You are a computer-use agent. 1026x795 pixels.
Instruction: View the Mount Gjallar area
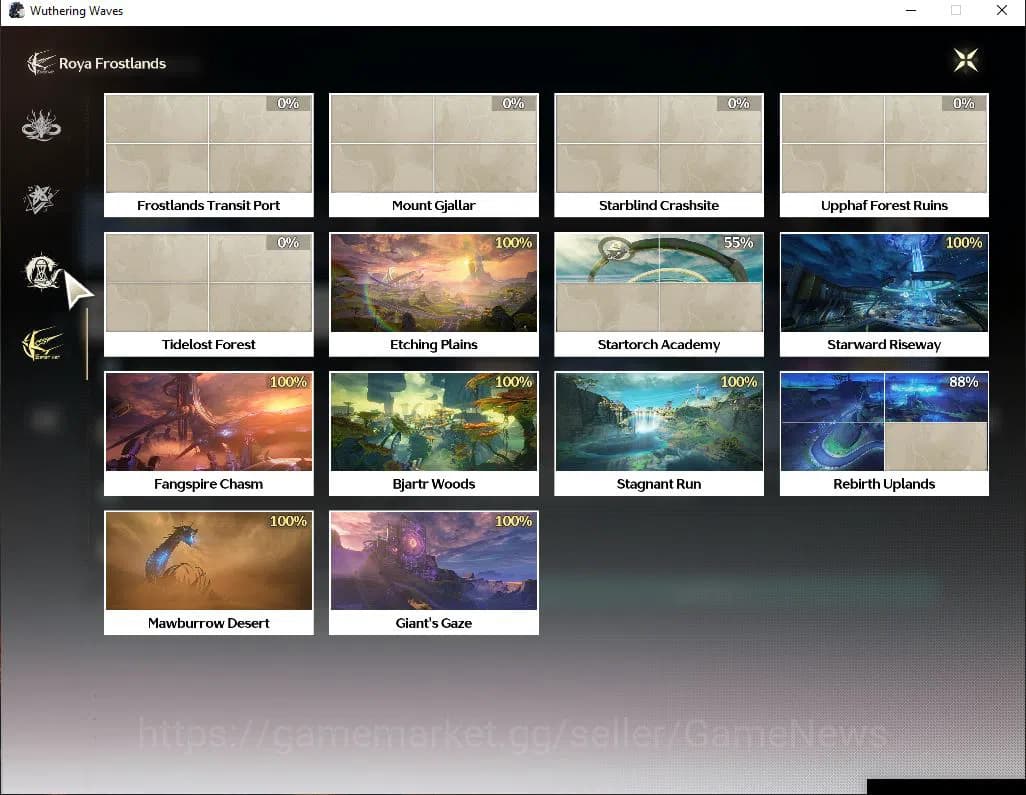click(433, 155)
